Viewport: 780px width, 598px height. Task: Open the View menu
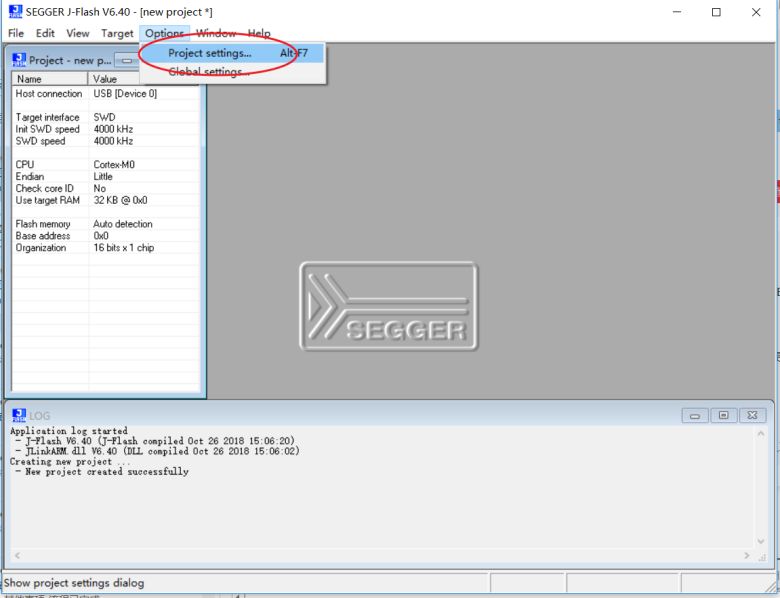pyautogui.click(x=78, y=33)
